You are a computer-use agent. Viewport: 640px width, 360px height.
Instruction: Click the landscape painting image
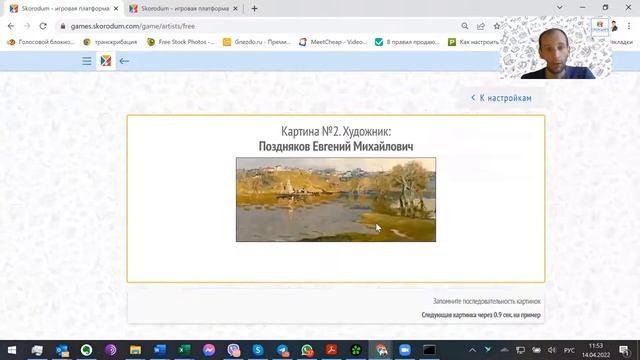coord(336,200)
